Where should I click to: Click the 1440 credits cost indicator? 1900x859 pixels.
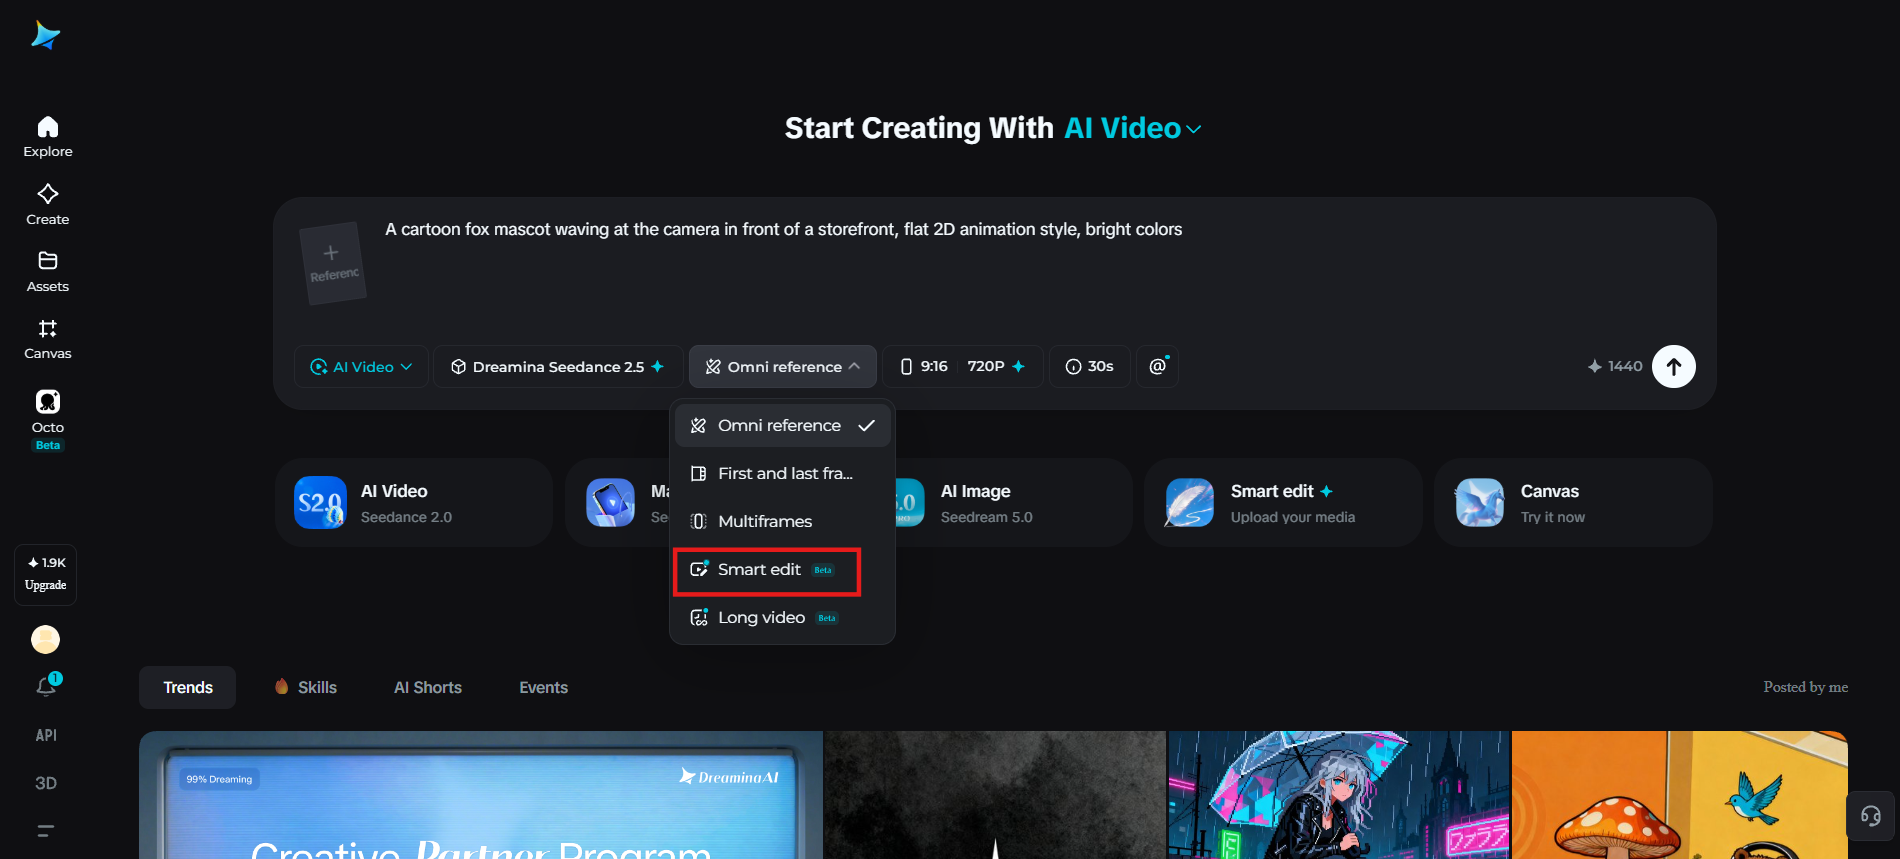1615,367
